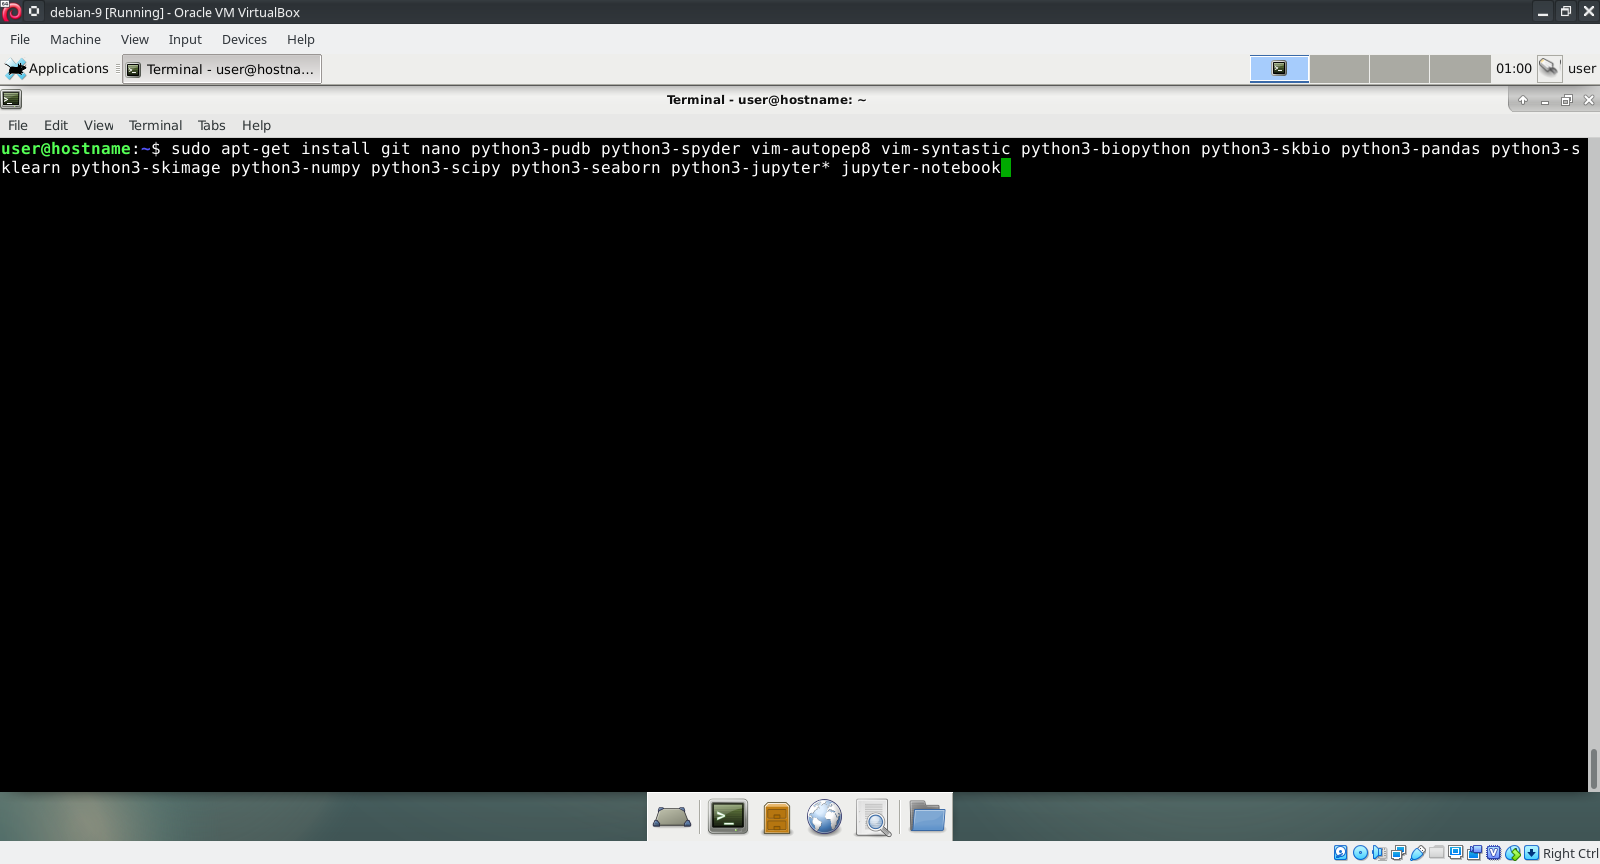
Task: Open the web browser globe icon
Action: coord(824,817)
